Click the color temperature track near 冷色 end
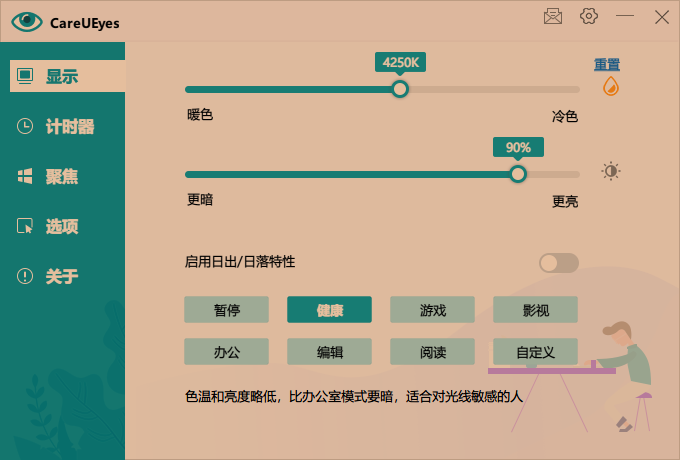 568,89
